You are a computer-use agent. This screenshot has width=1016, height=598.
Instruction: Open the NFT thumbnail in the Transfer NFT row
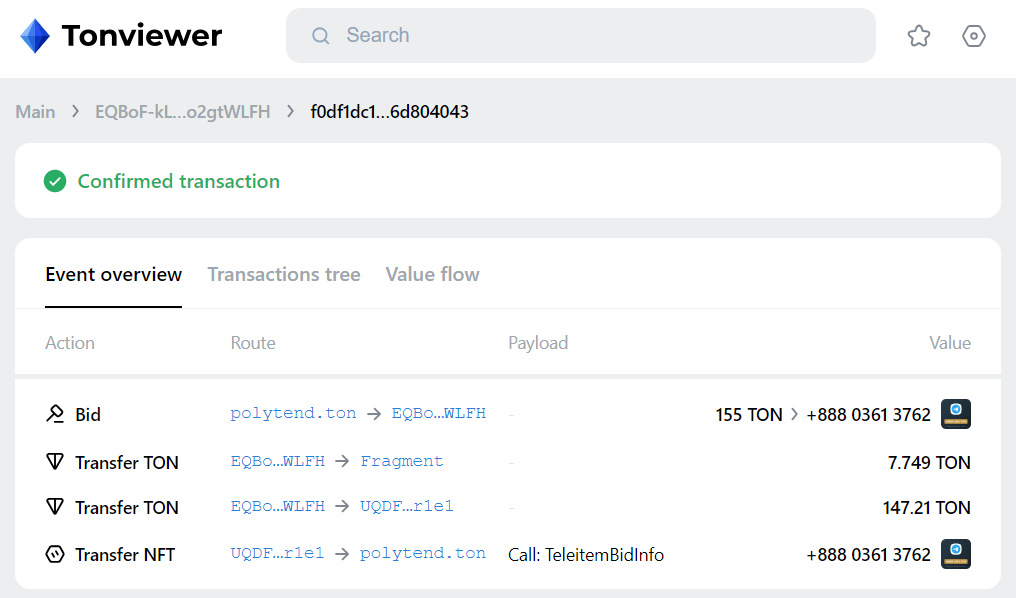tap(956, 554)
